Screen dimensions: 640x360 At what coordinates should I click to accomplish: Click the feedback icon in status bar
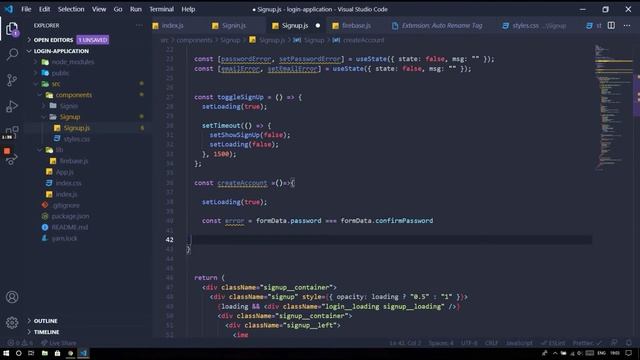click(x=614, y=343)
